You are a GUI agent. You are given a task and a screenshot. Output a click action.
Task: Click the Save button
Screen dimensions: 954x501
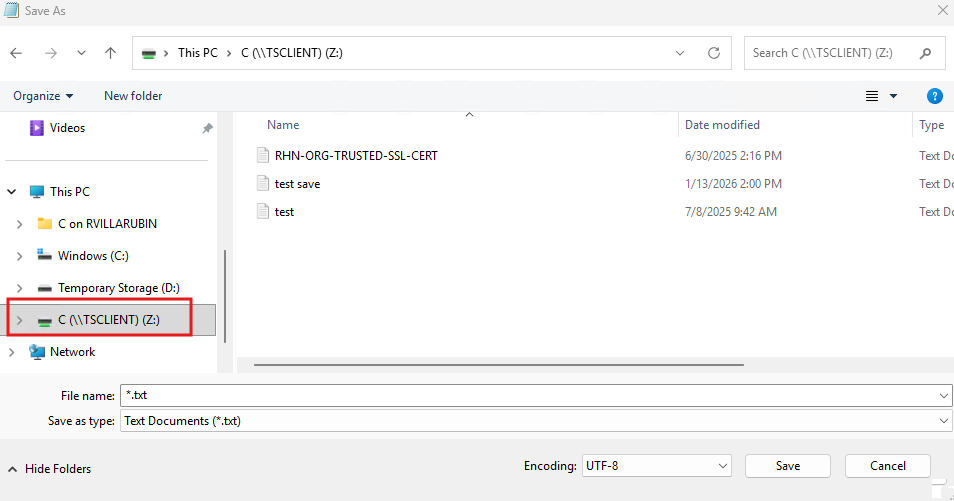click(x=787, y=466)
